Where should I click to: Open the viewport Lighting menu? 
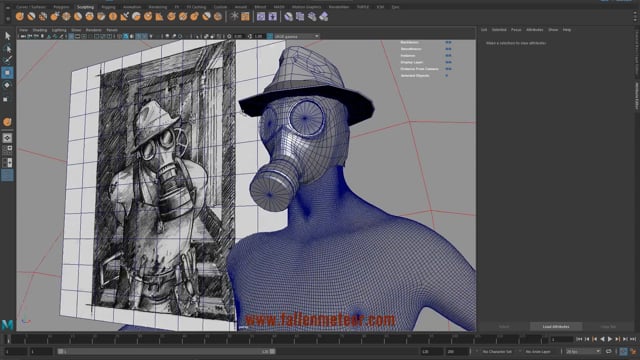pyautogui.click(x=59, y=30)
